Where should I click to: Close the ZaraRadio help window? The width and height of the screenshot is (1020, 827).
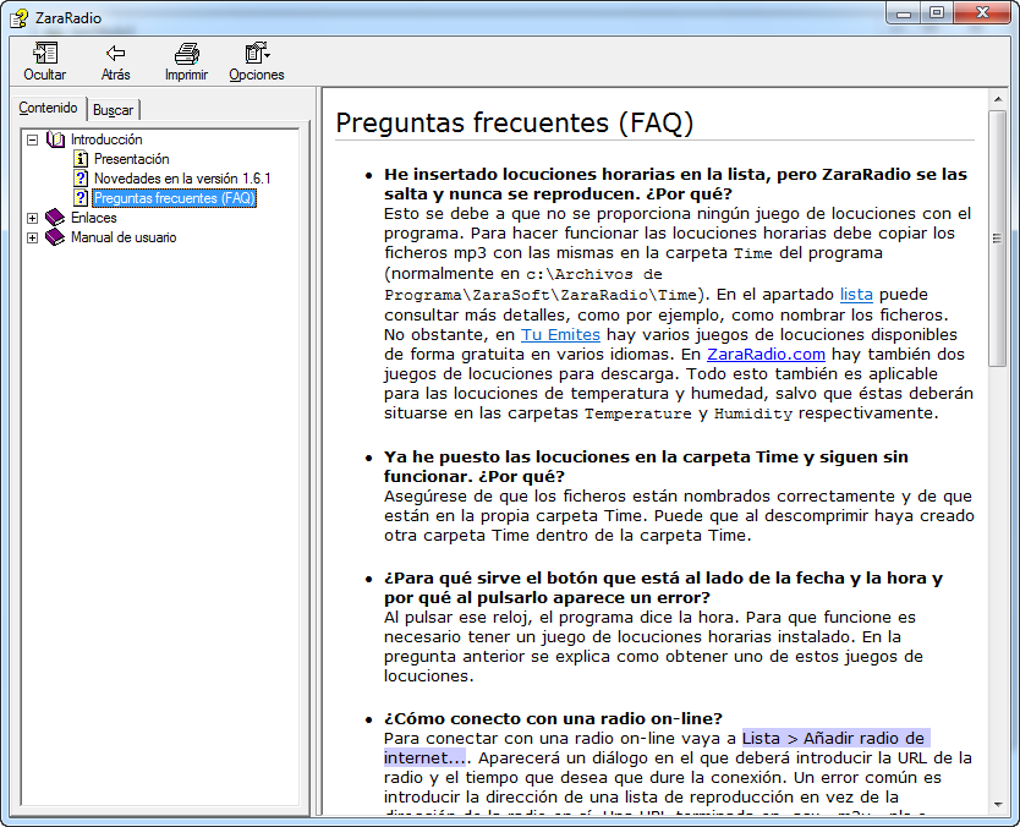pos(982,13)
